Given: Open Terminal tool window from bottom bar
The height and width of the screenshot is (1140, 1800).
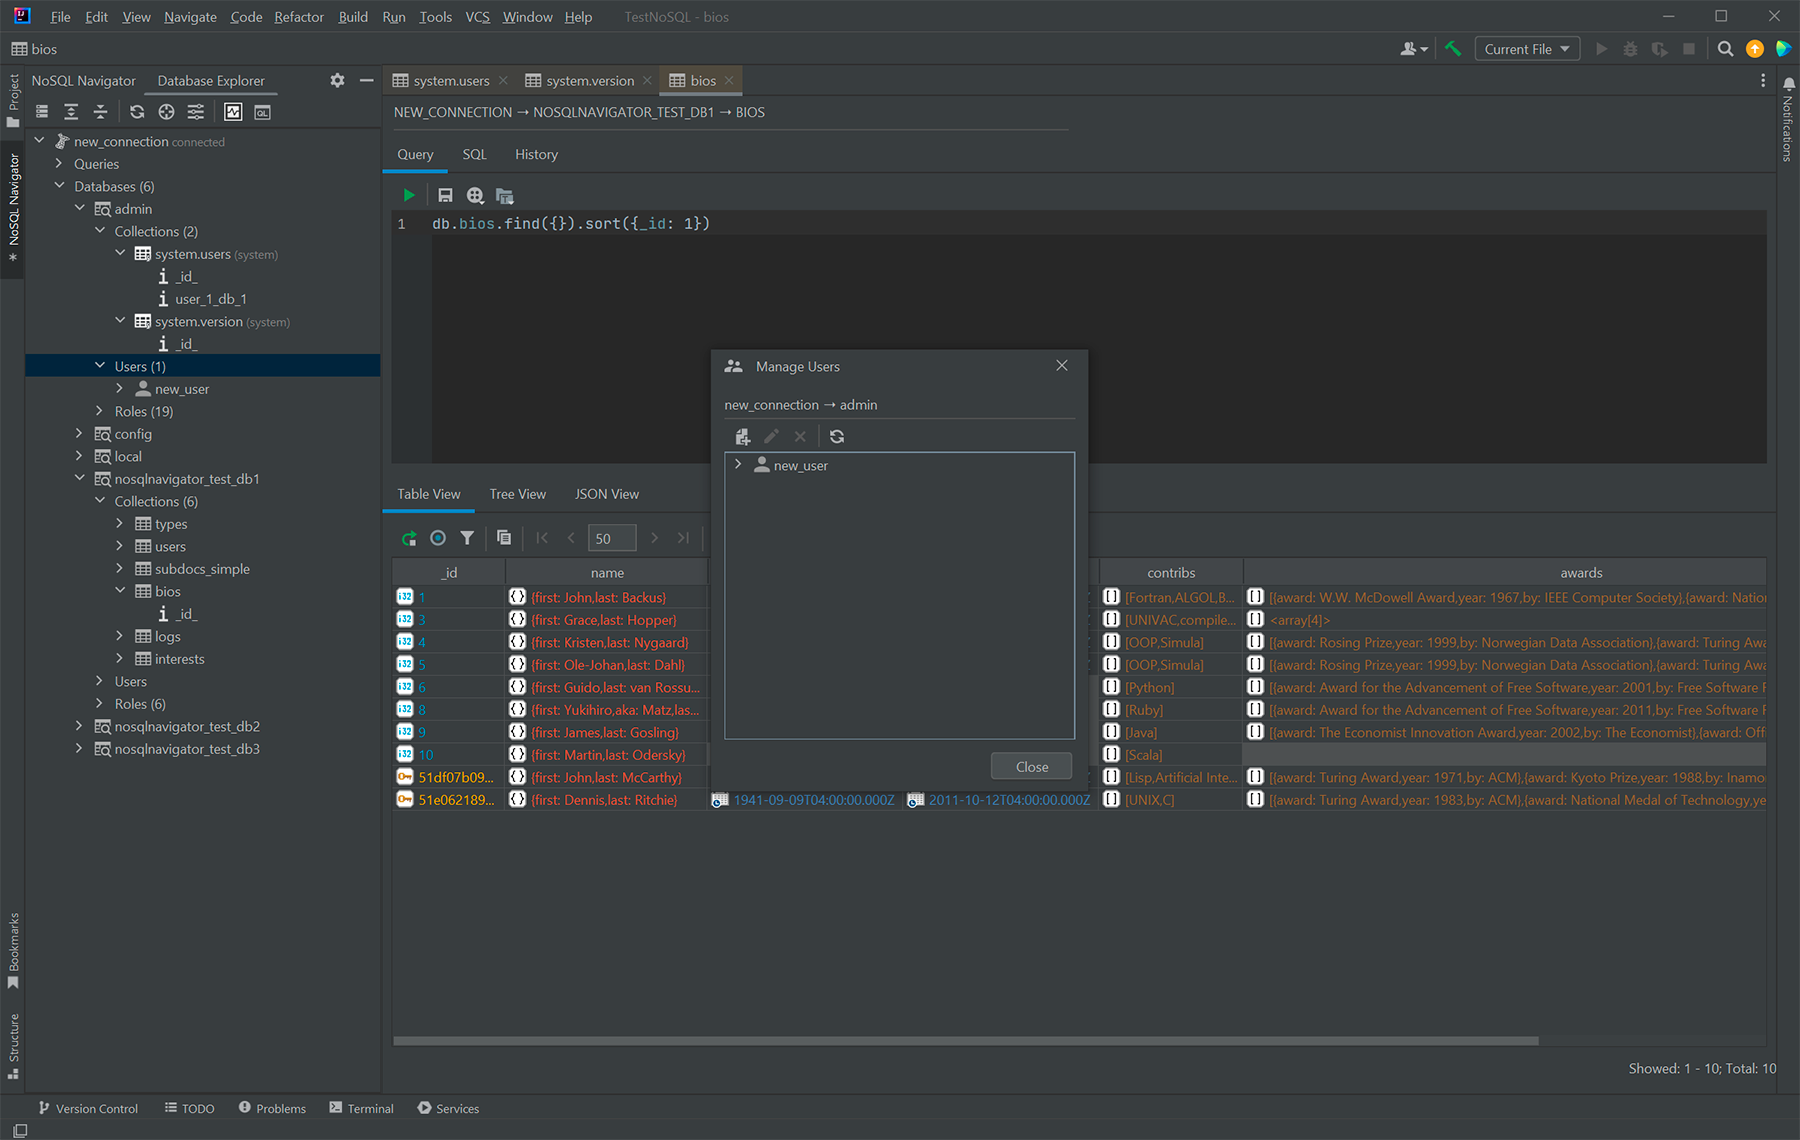Looking at the screenshot, I should pos(361,1108).
